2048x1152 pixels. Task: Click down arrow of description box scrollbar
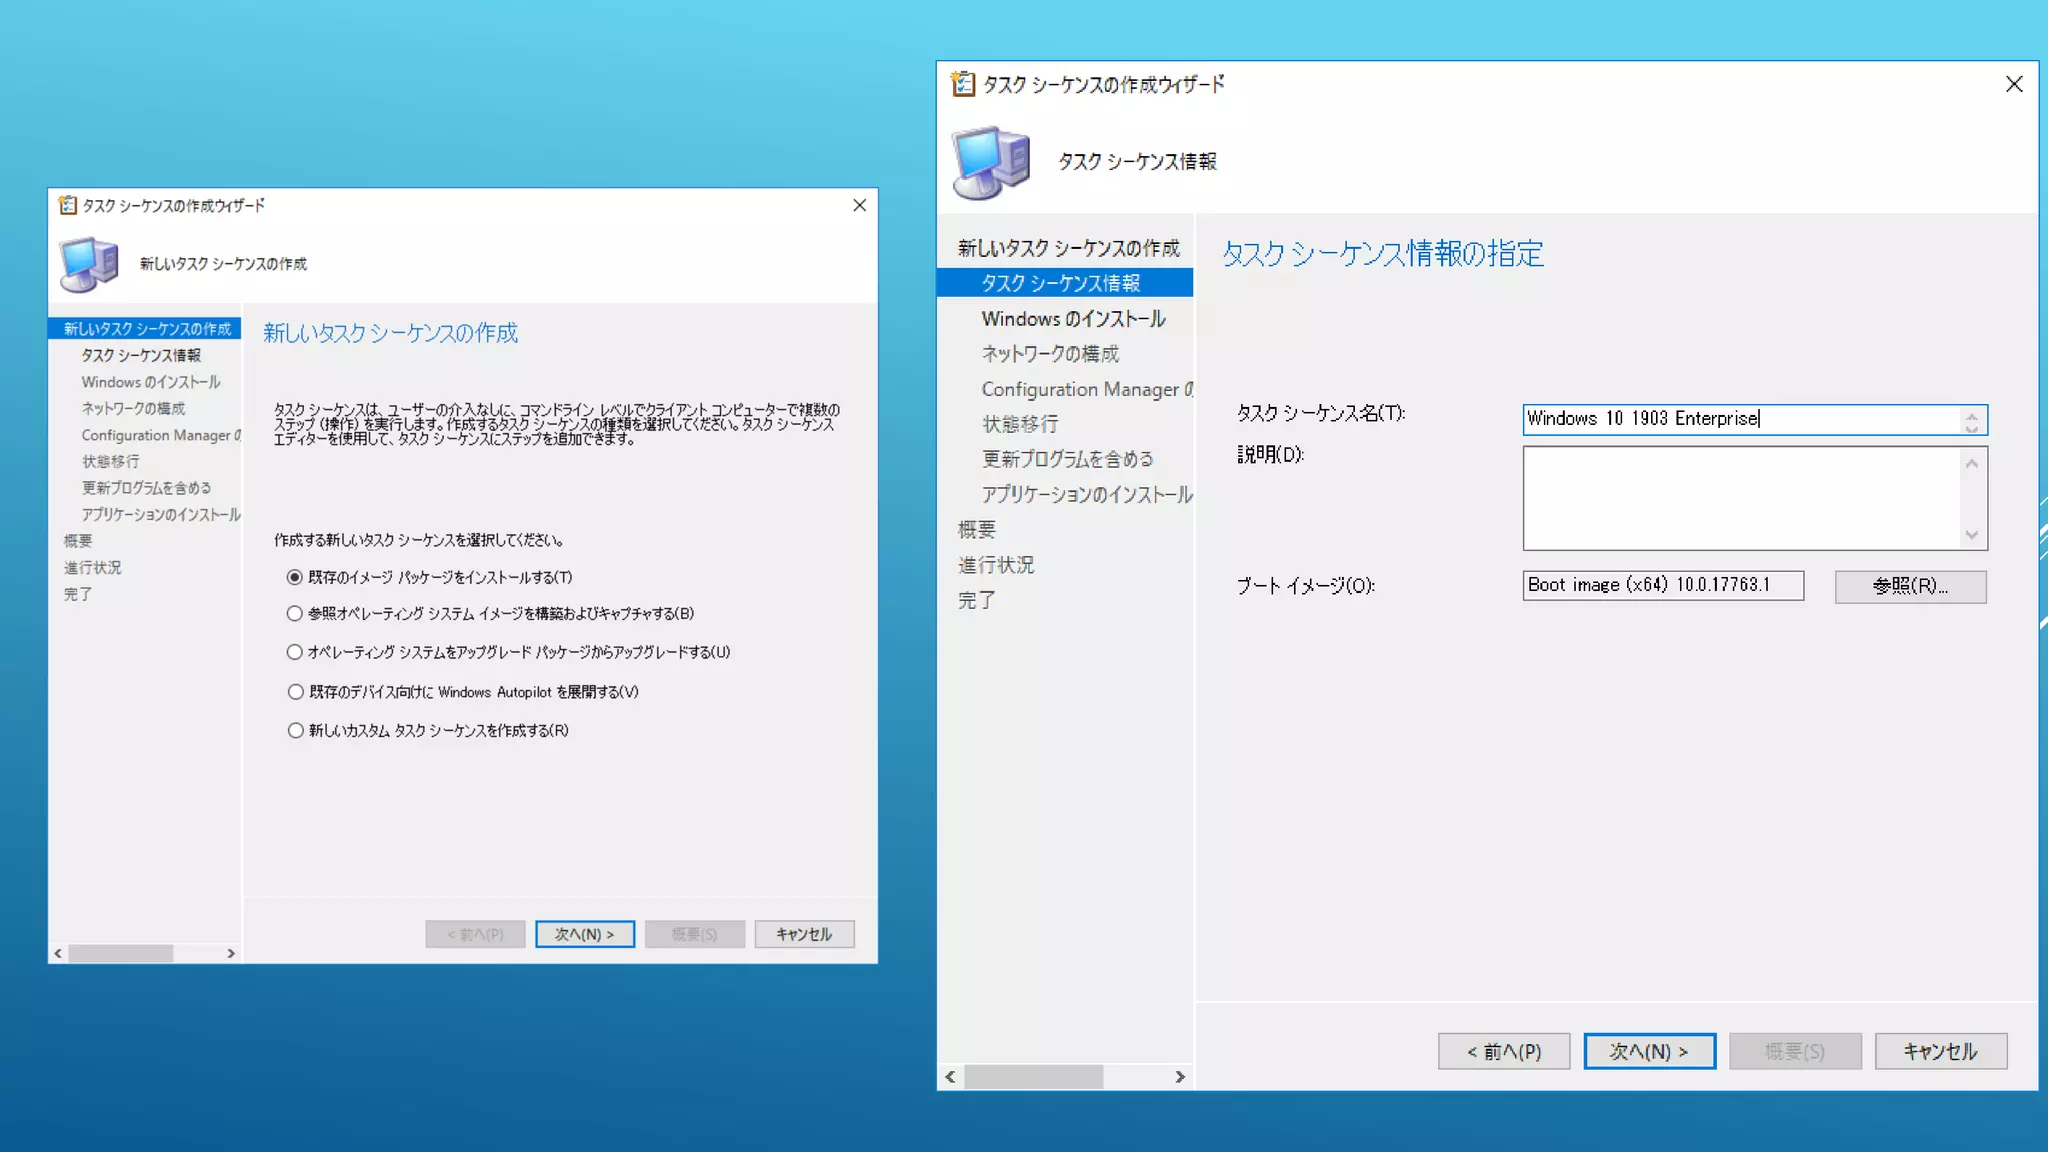[1971, 535]
